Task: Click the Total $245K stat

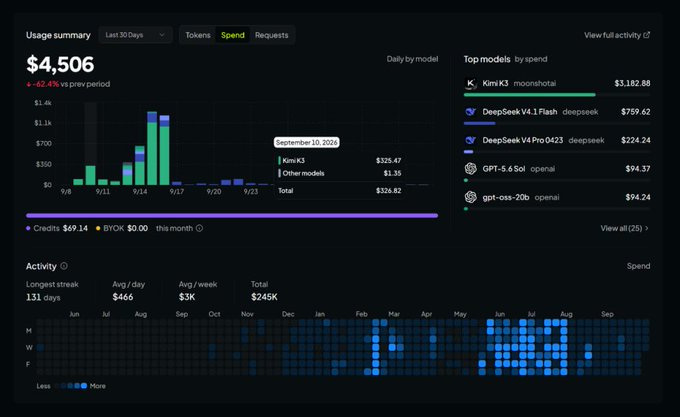Action: [264, 291]
